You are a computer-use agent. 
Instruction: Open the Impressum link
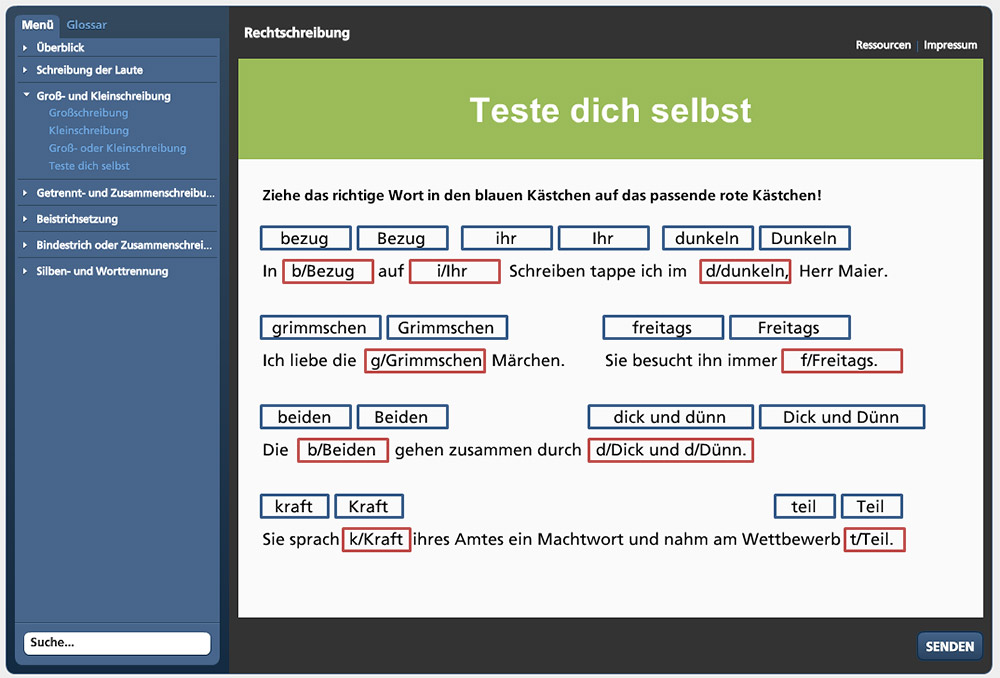[x=950, y=45]
